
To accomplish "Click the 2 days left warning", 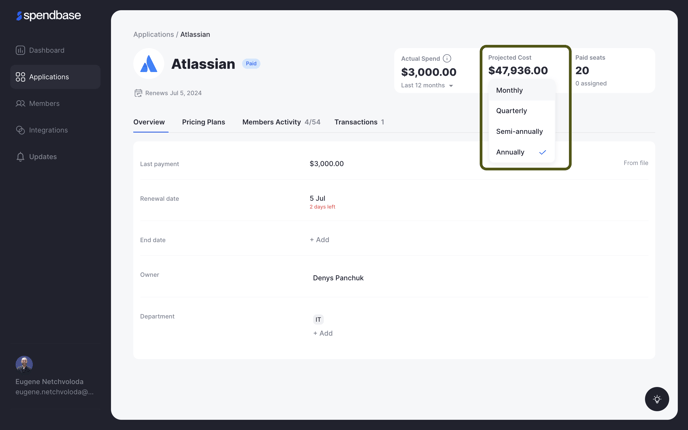I will (x=322, y=207).
